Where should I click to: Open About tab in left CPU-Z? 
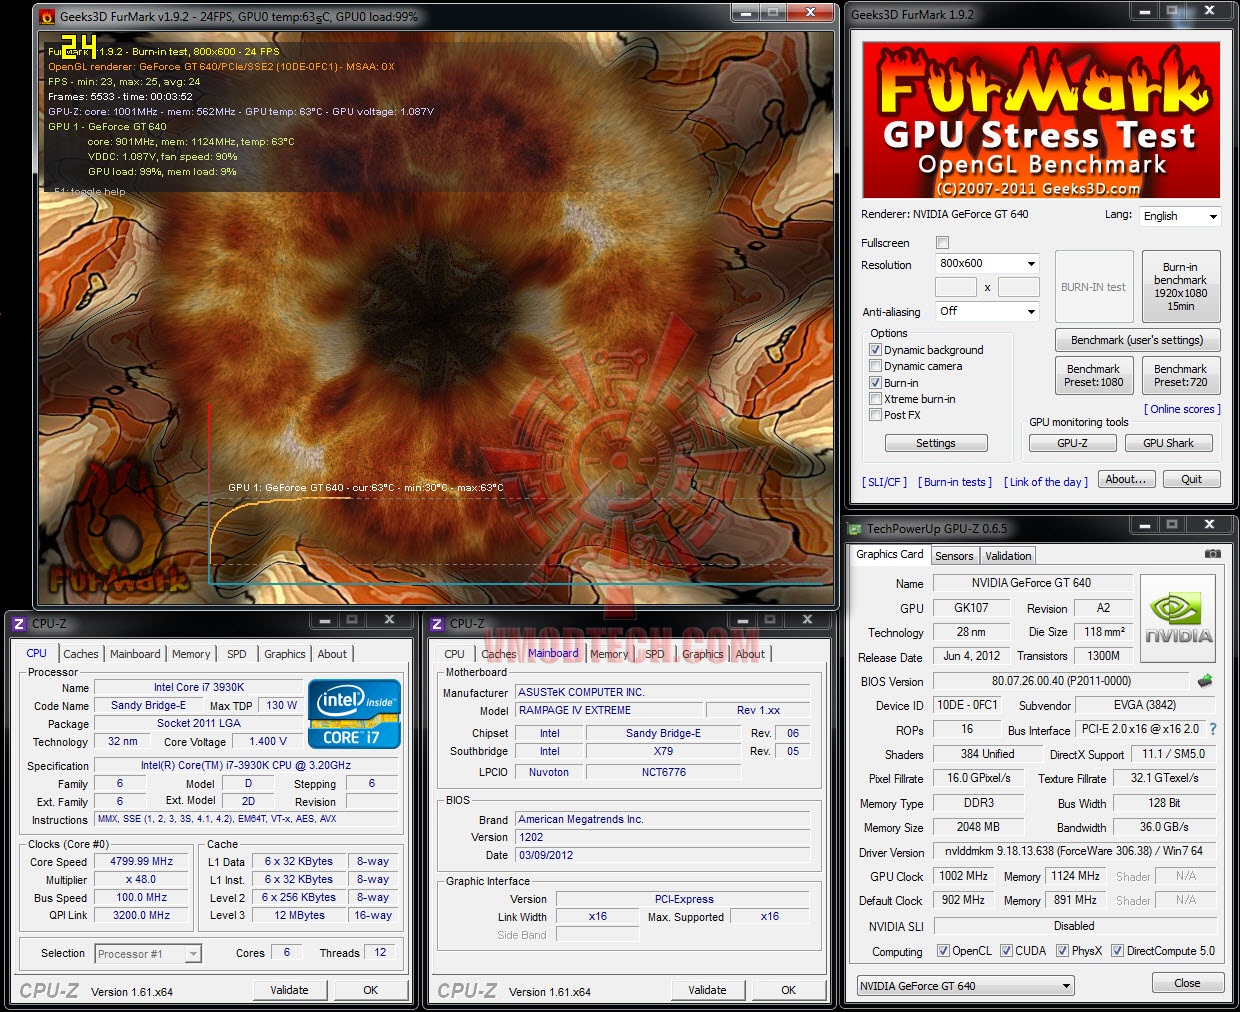[x=332, y=654]
